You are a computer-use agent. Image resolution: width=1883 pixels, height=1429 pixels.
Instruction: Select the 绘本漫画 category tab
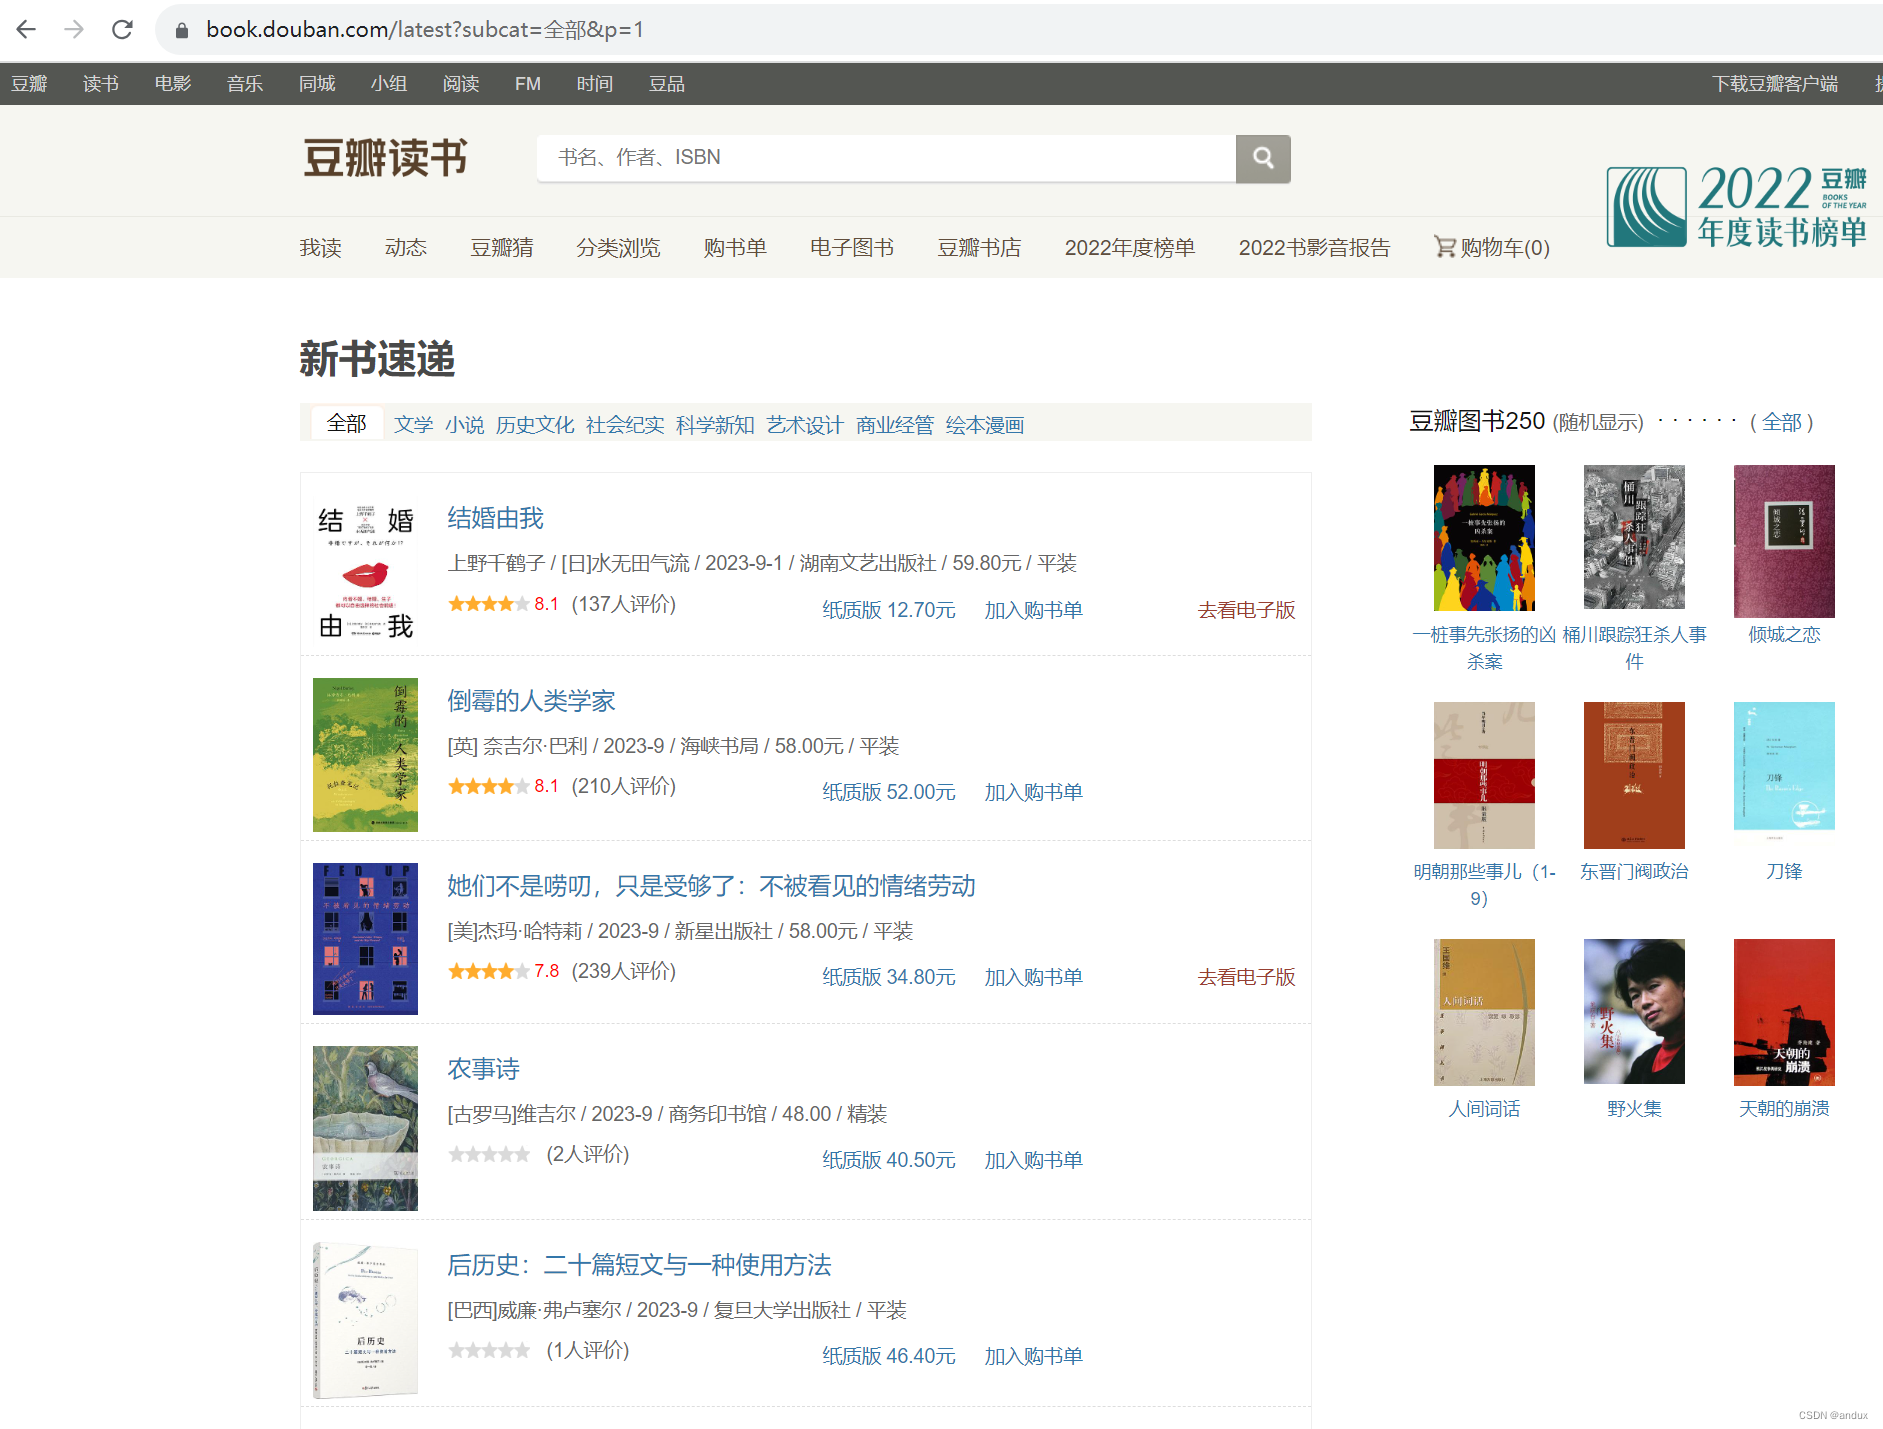point(985,425)
